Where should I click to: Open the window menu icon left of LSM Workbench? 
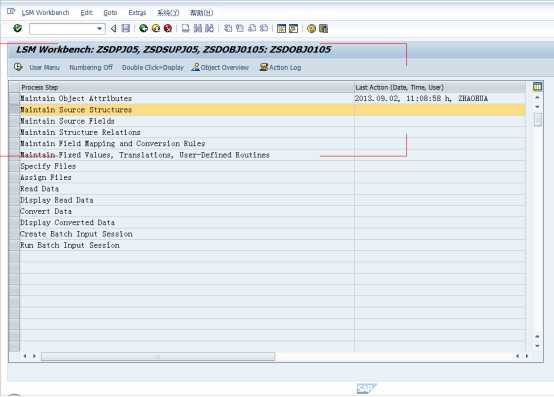tap(11, 12)
